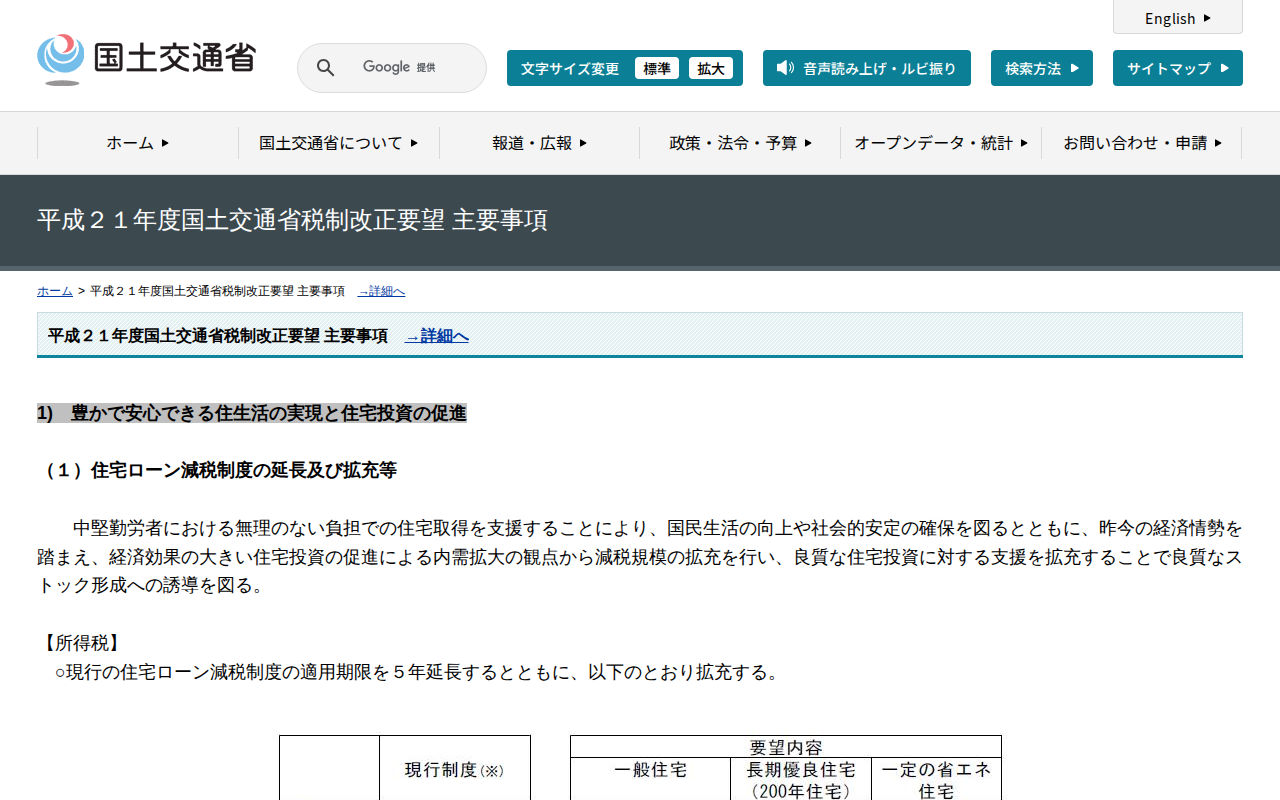
Task: Open the お問い合わせ・申請 menu
Action: pyautogui.click(x=1142, y=143)
